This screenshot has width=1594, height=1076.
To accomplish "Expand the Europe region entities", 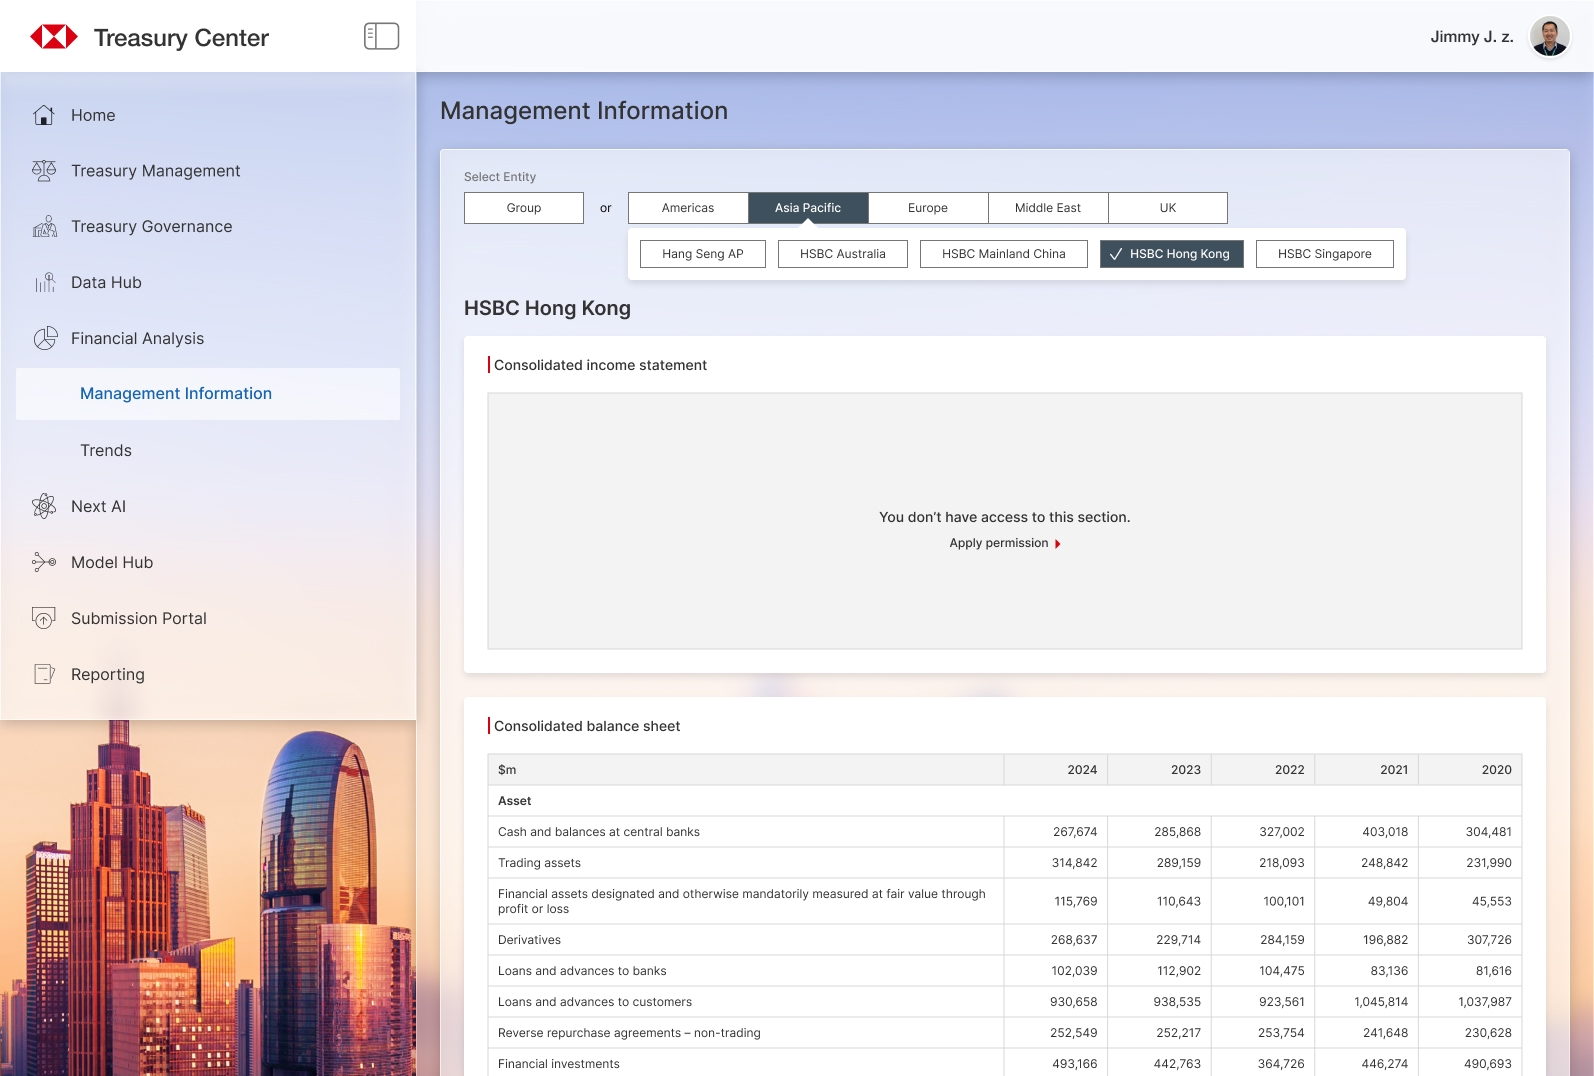I will tap(927, 208).
